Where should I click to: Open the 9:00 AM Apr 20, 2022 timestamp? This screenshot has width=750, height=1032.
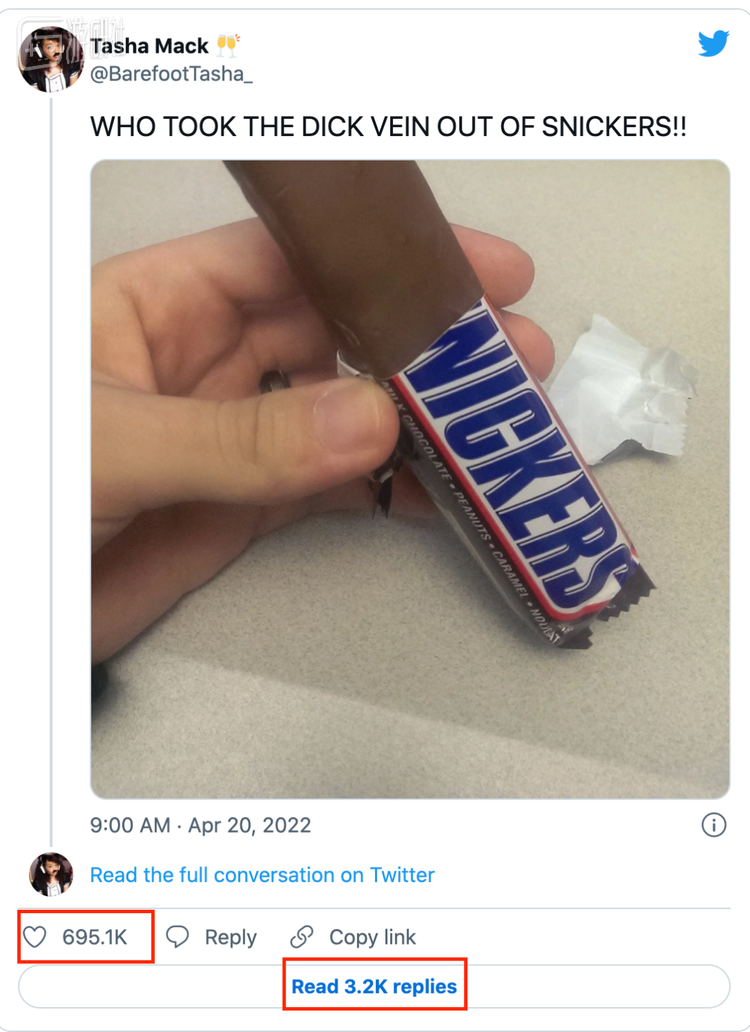pyautogui.click(x=200, y=825)
